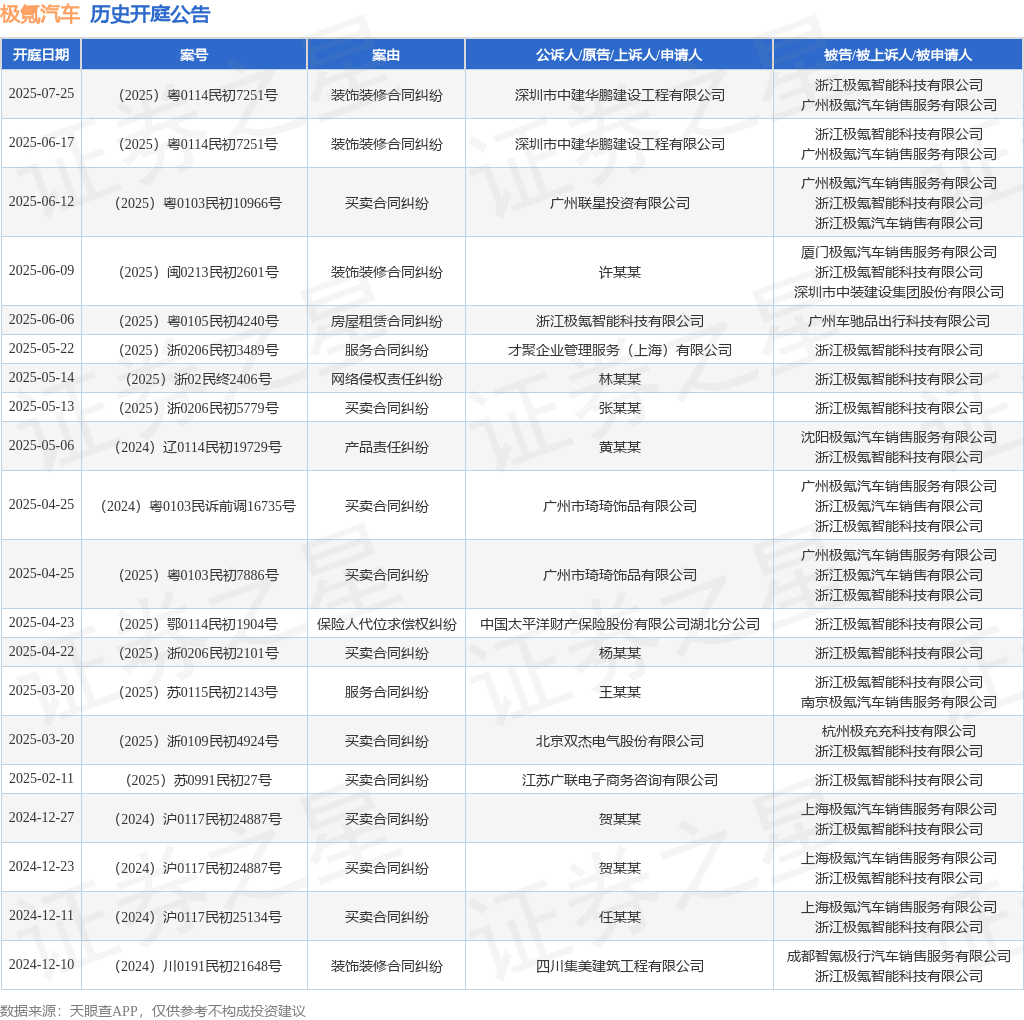Click the title text 极氪汽车
The image size is (1024, 1020).
[x=40, y=14]
